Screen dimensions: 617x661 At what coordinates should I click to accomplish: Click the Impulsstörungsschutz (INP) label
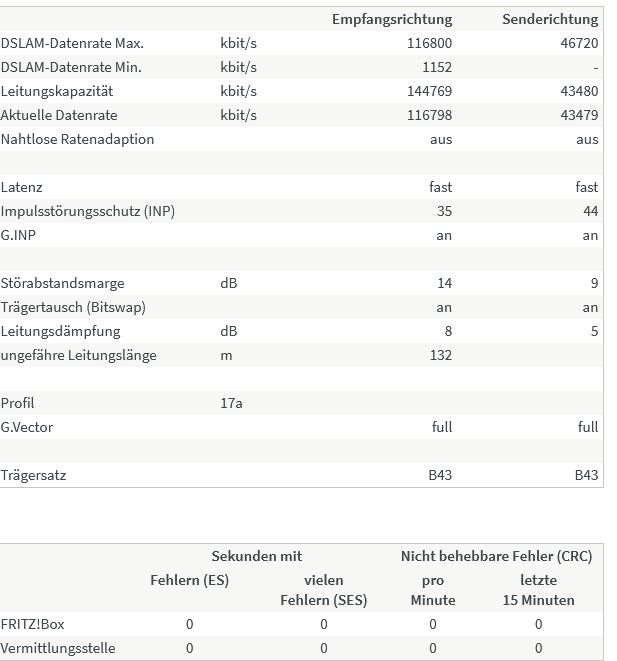[88, 211]
